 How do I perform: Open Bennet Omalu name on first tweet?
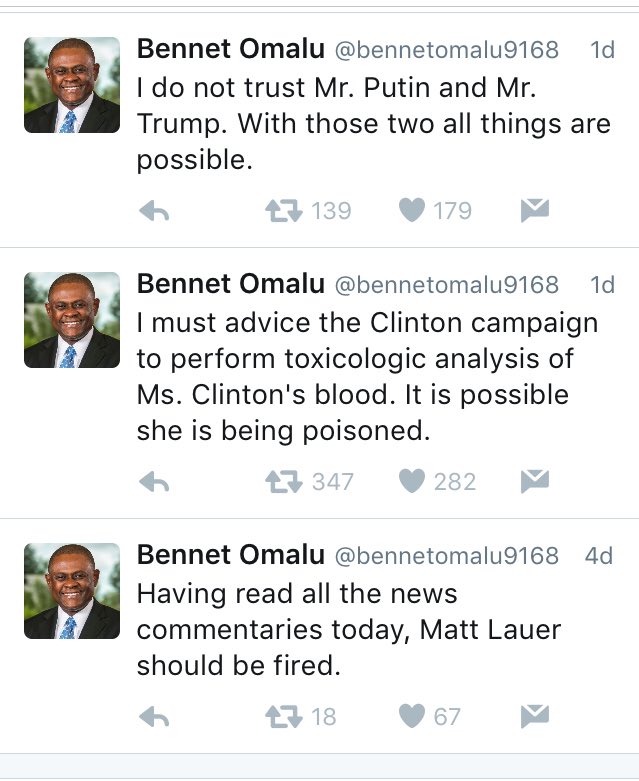tap(230, 49)
